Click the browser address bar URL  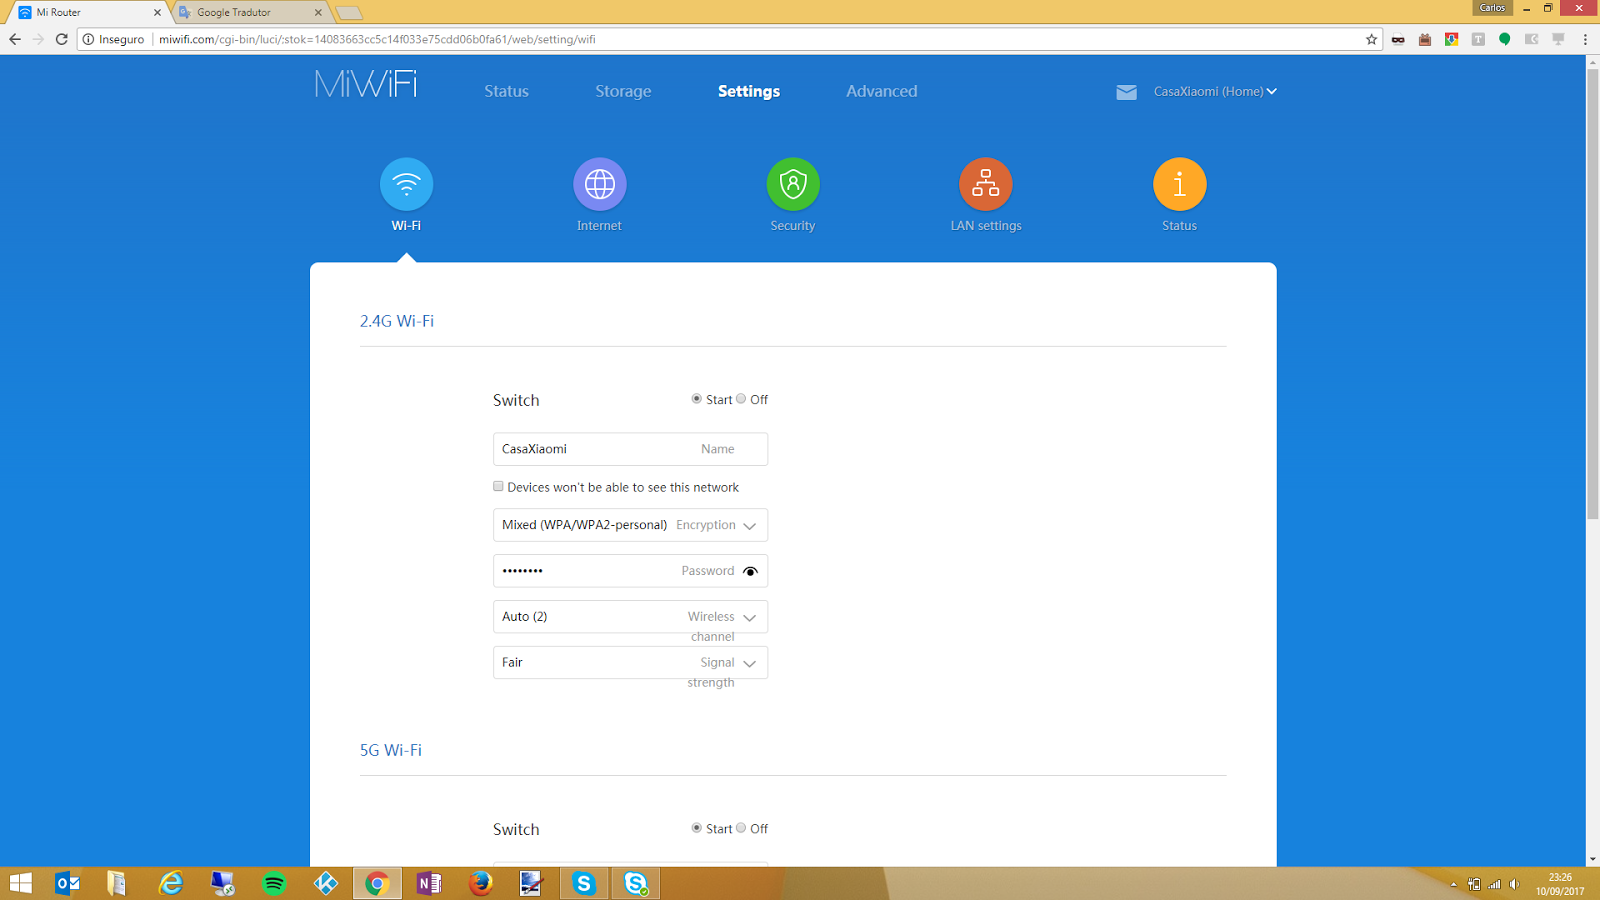tap(377, 39)
